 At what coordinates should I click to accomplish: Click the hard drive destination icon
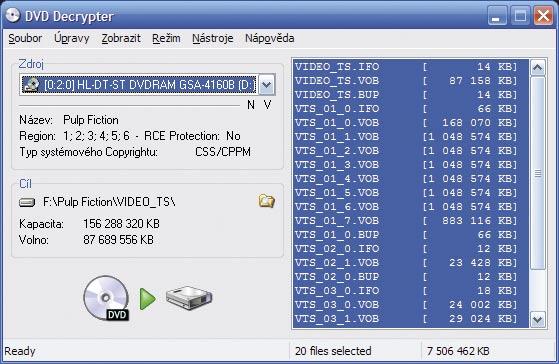[189, 298]
